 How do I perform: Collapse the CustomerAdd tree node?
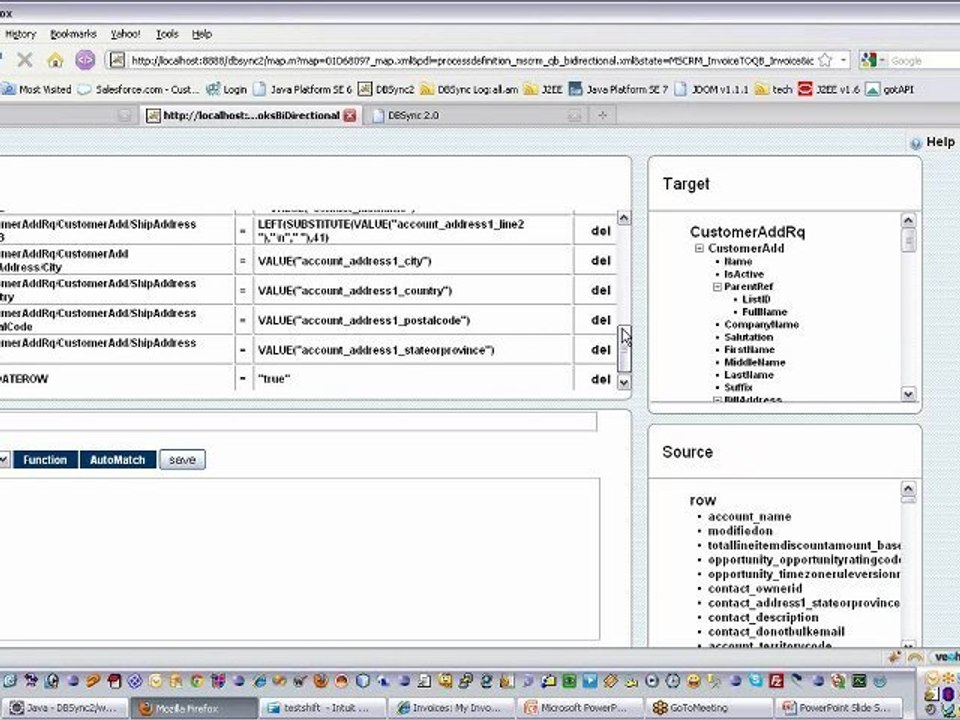[699, 249]
